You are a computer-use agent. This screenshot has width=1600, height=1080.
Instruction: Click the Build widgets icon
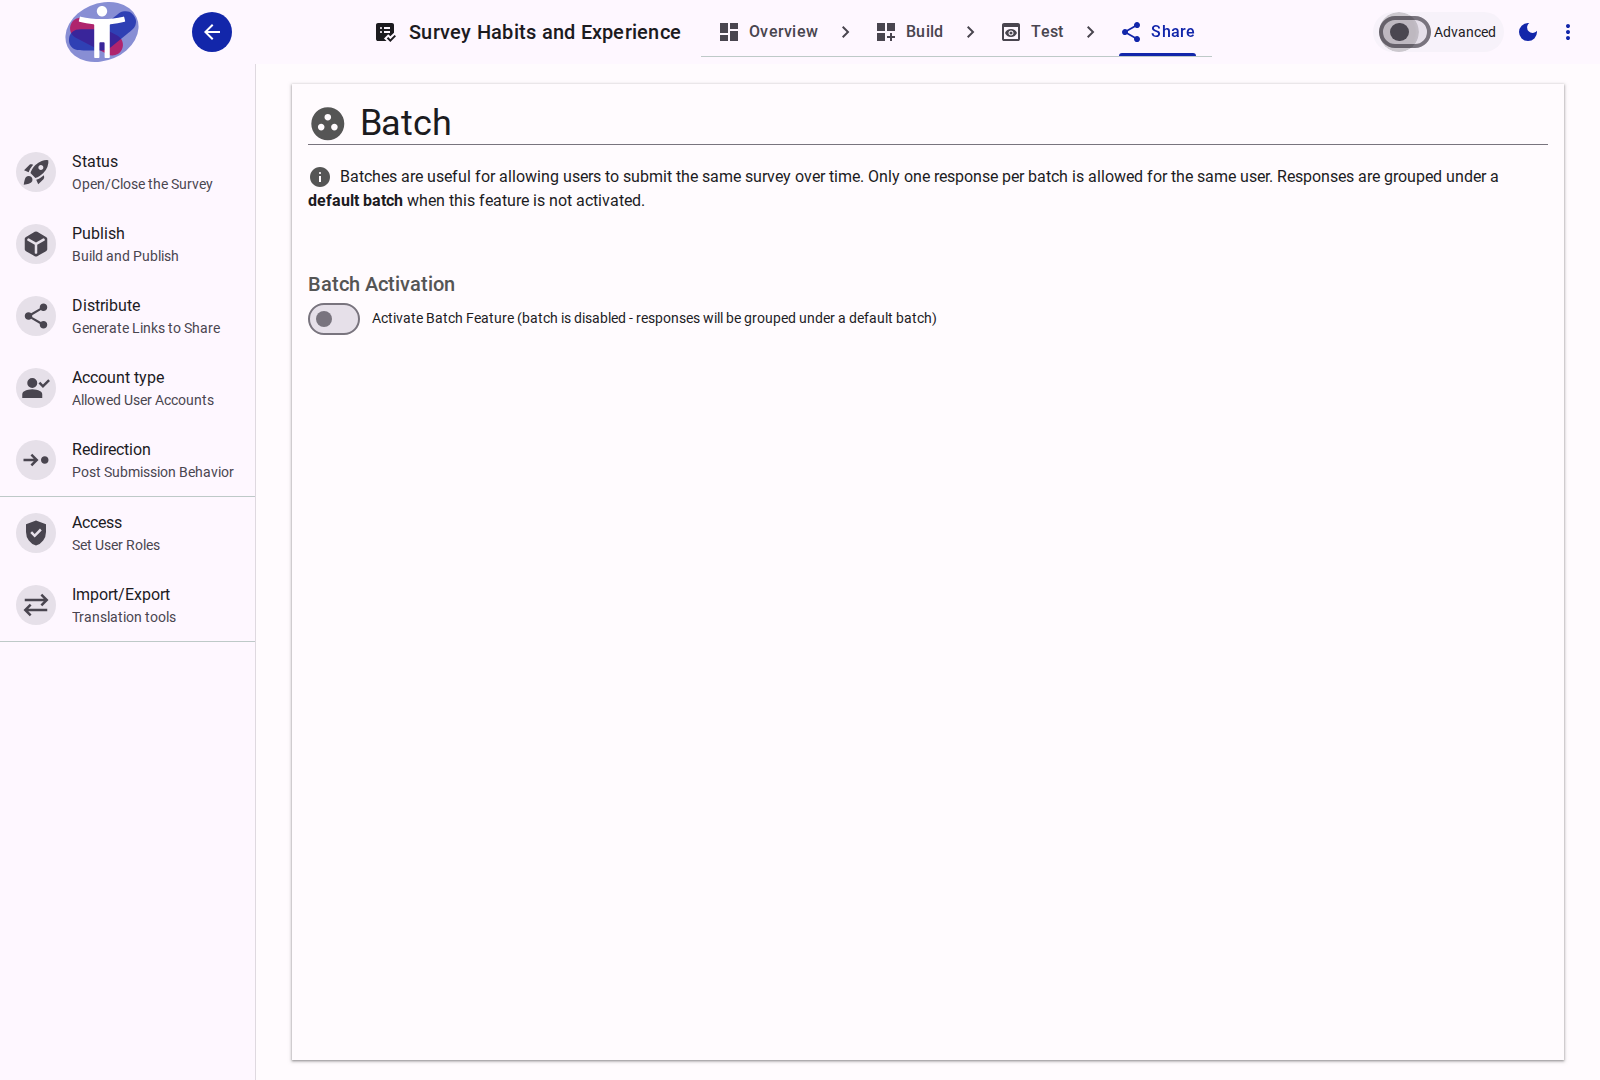coord(886,32)
